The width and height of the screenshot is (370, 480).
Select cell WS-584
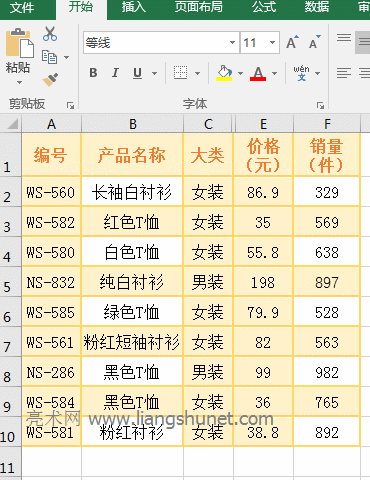tap(51, 402)
